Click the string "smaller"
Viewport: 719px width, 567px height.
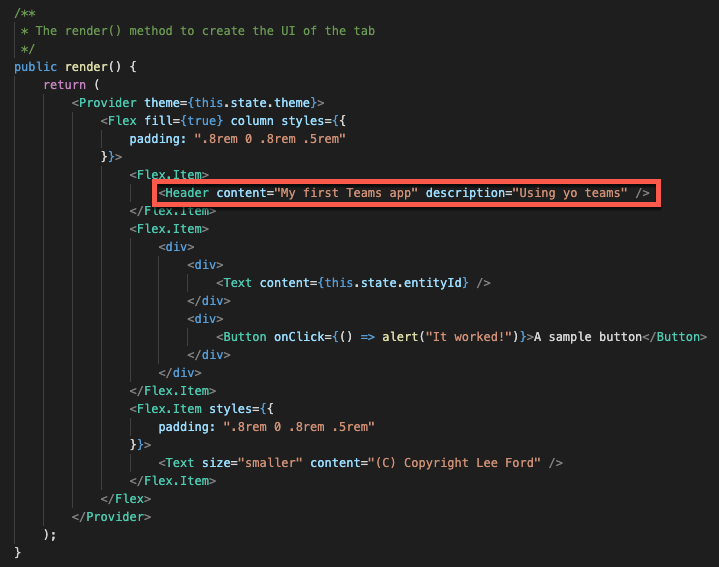(270, 463)
